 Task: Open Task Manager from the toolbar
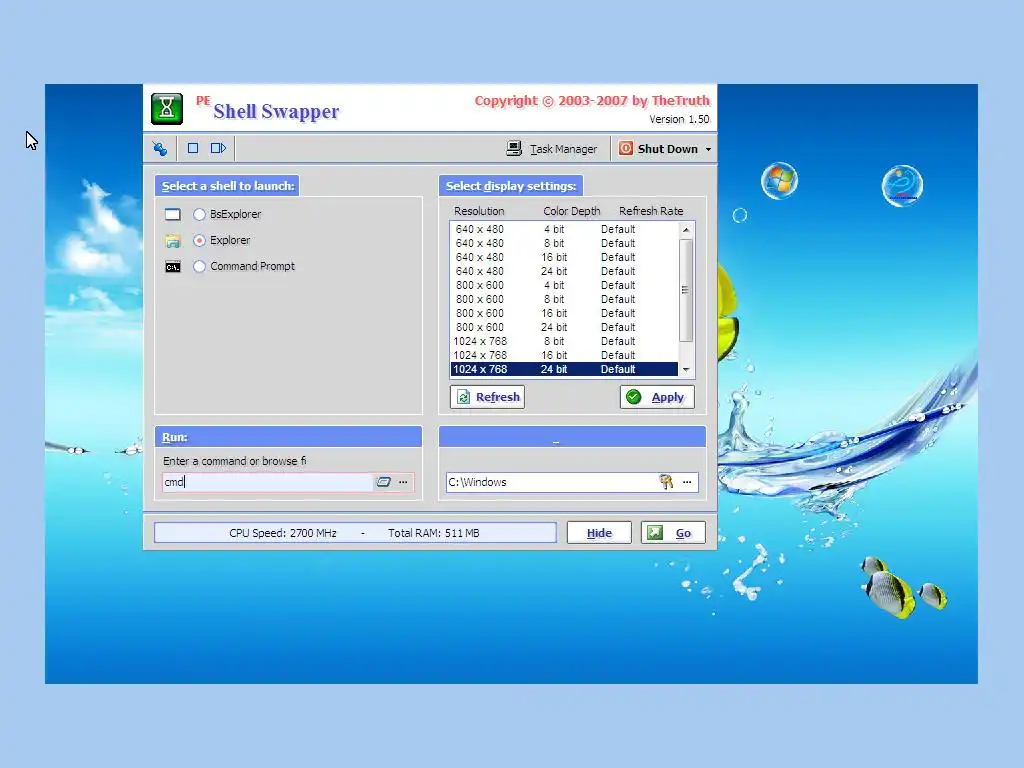(552, 149)
